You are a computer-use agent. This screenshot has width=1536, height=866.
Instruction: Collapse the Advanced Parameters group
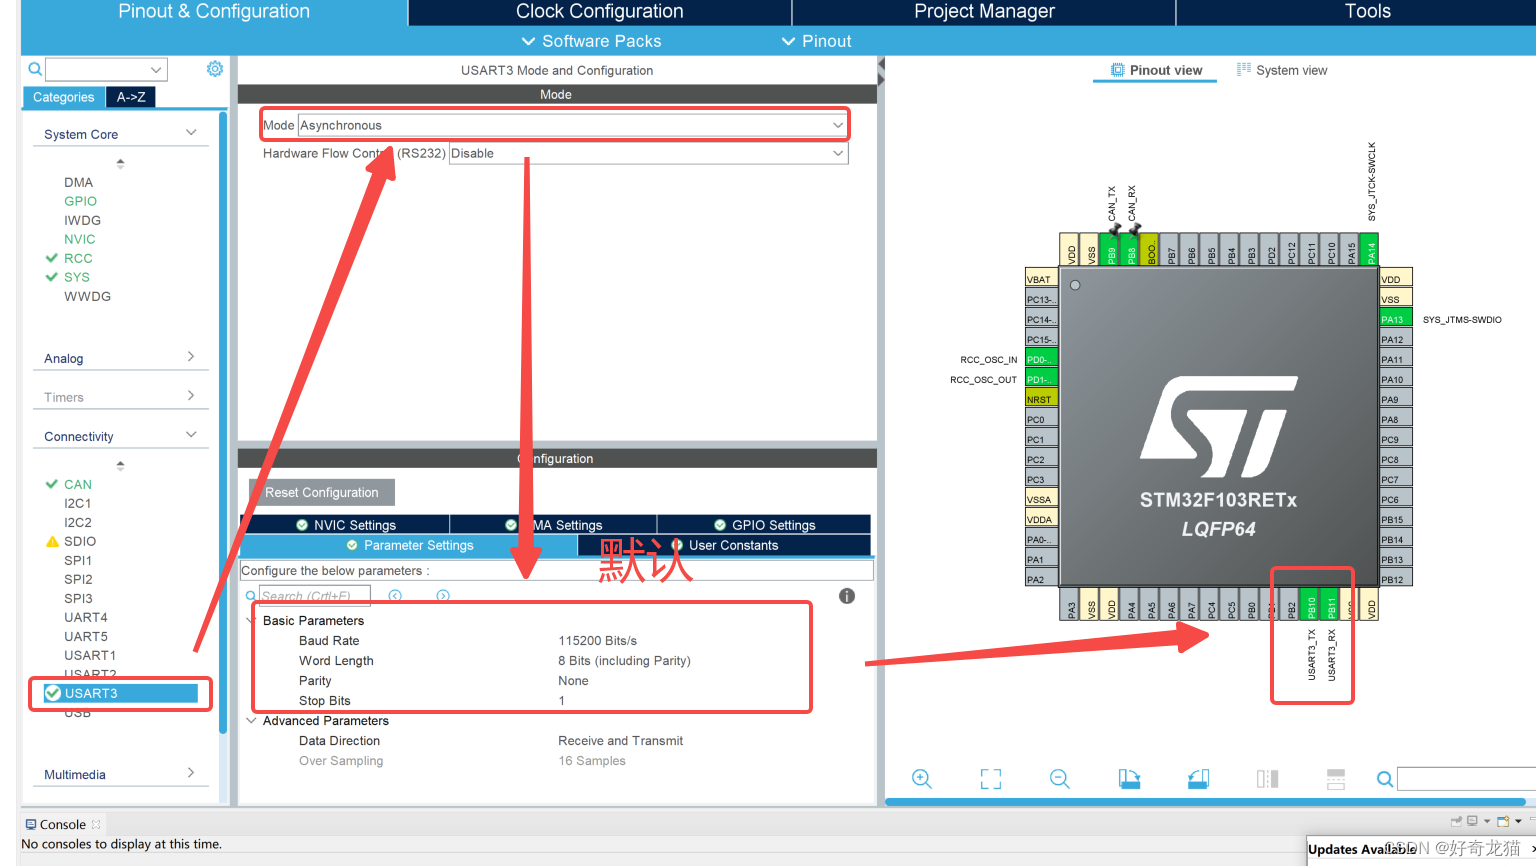tap(251, 721)
